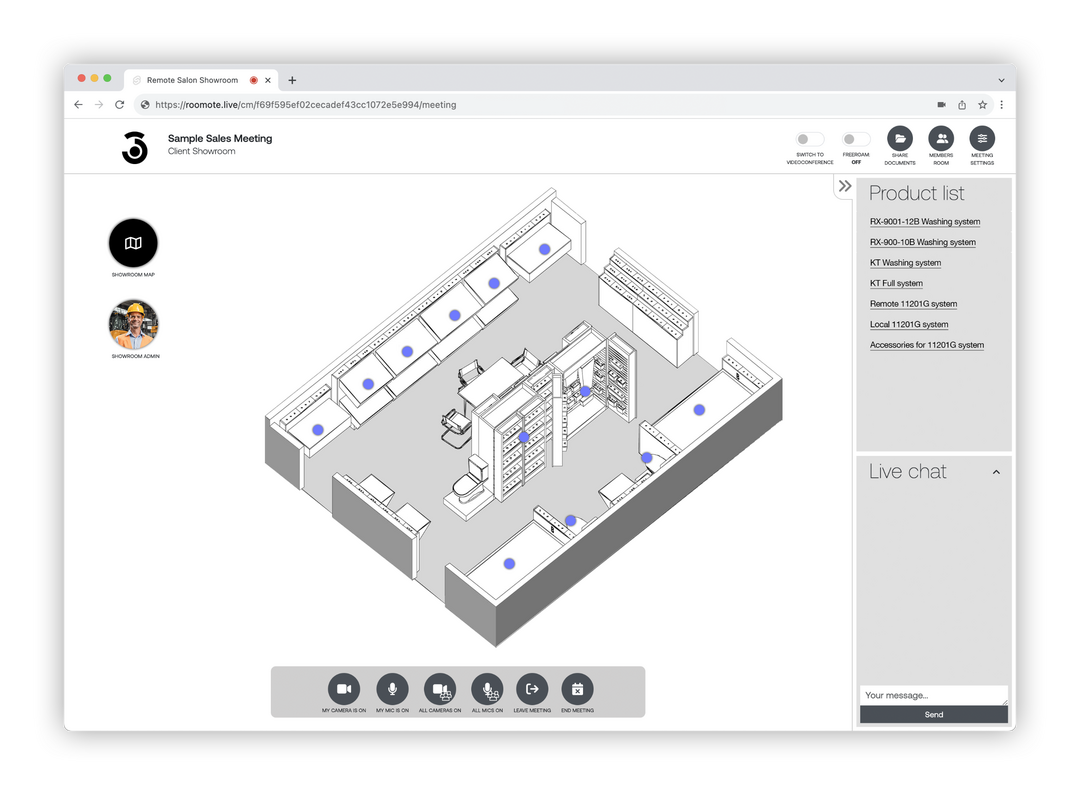1080x795 pixels.
Task: Open the RX-9001-12B Washing system link
Action: tap(925, 221)
